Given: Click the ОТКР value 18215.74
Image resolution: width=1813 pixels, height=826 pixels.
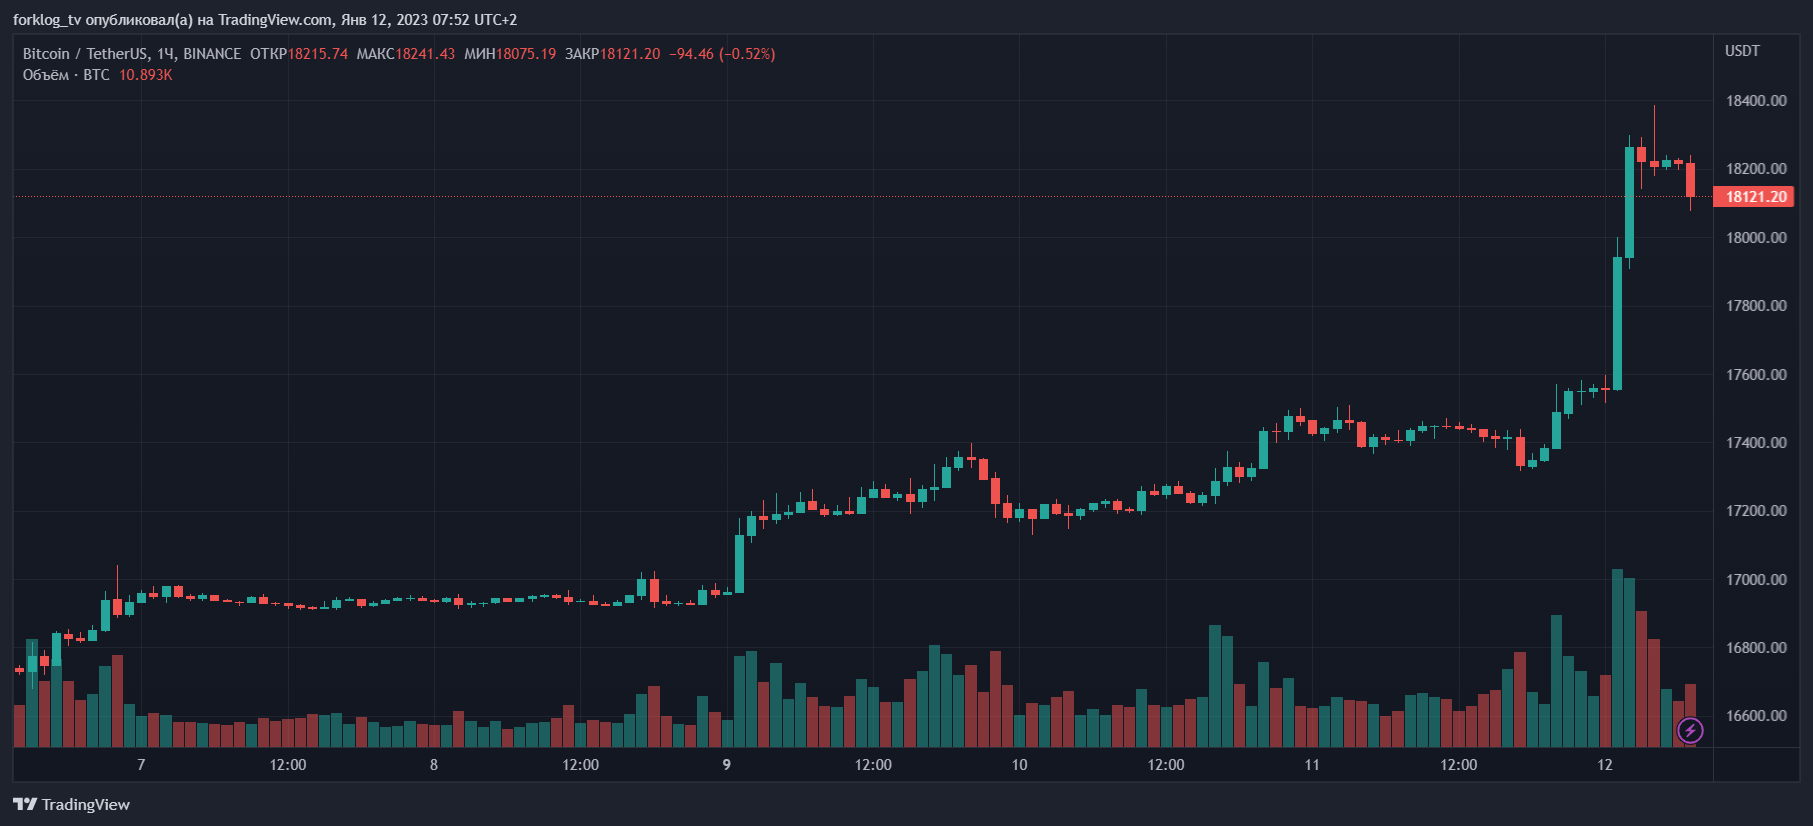Looking at the screenshot, I should point(318,54).
